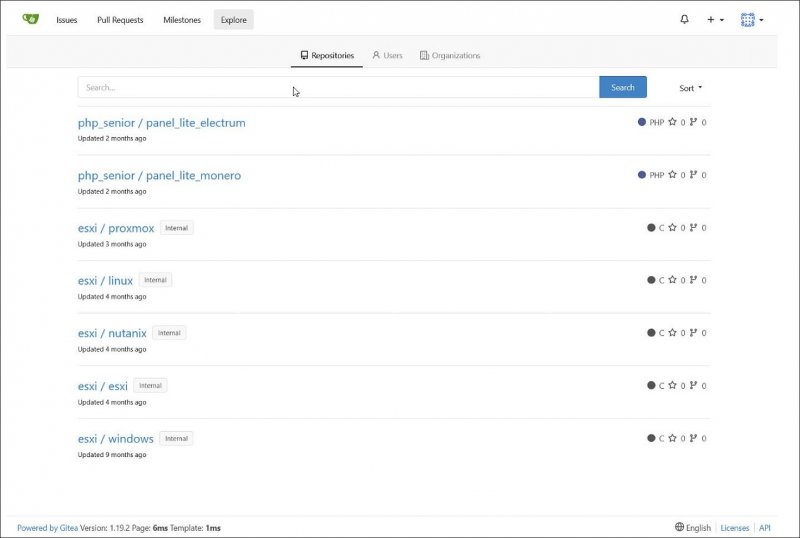Switch to the Users tab

(x=387, y=56)
